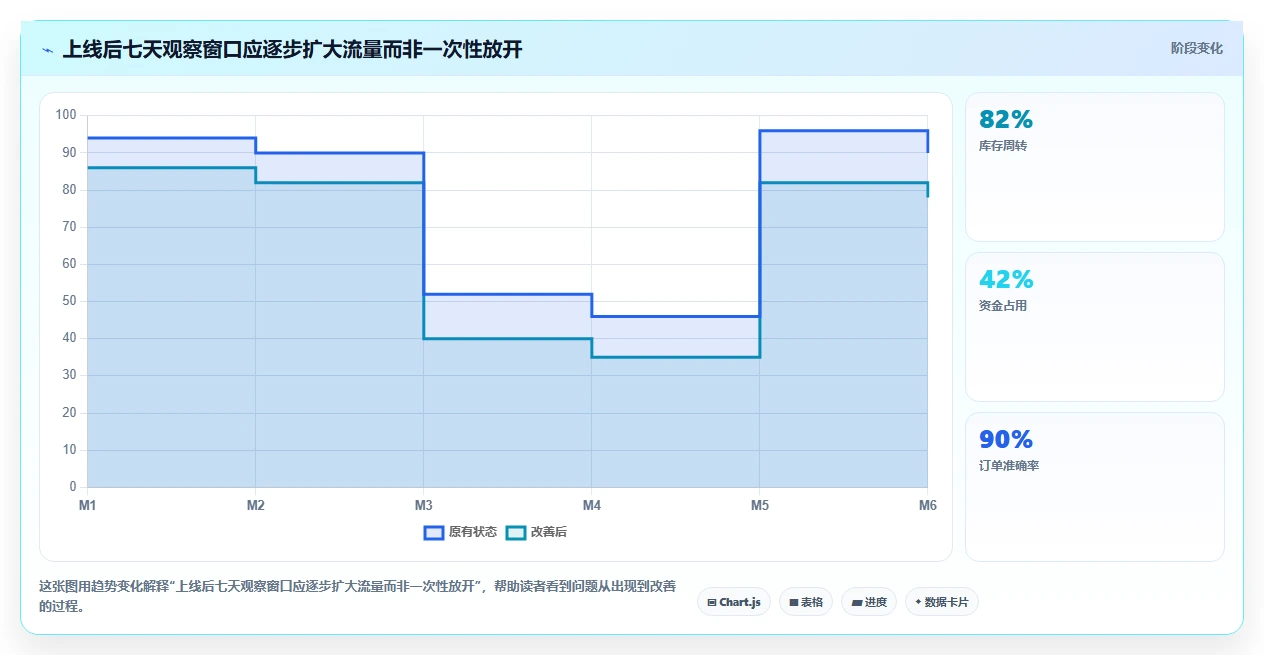
Task: Click the M2 x-axis label
Action: pos(256,506)
